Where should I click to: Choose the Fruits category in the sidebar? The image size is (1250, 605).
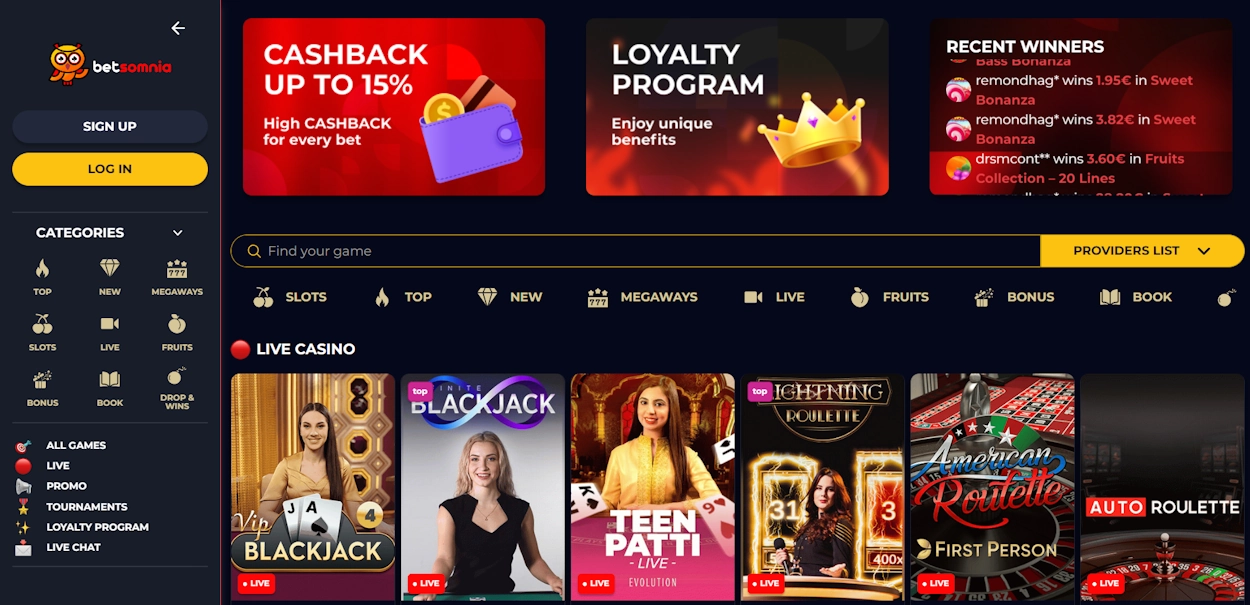(x=177, y=333)
